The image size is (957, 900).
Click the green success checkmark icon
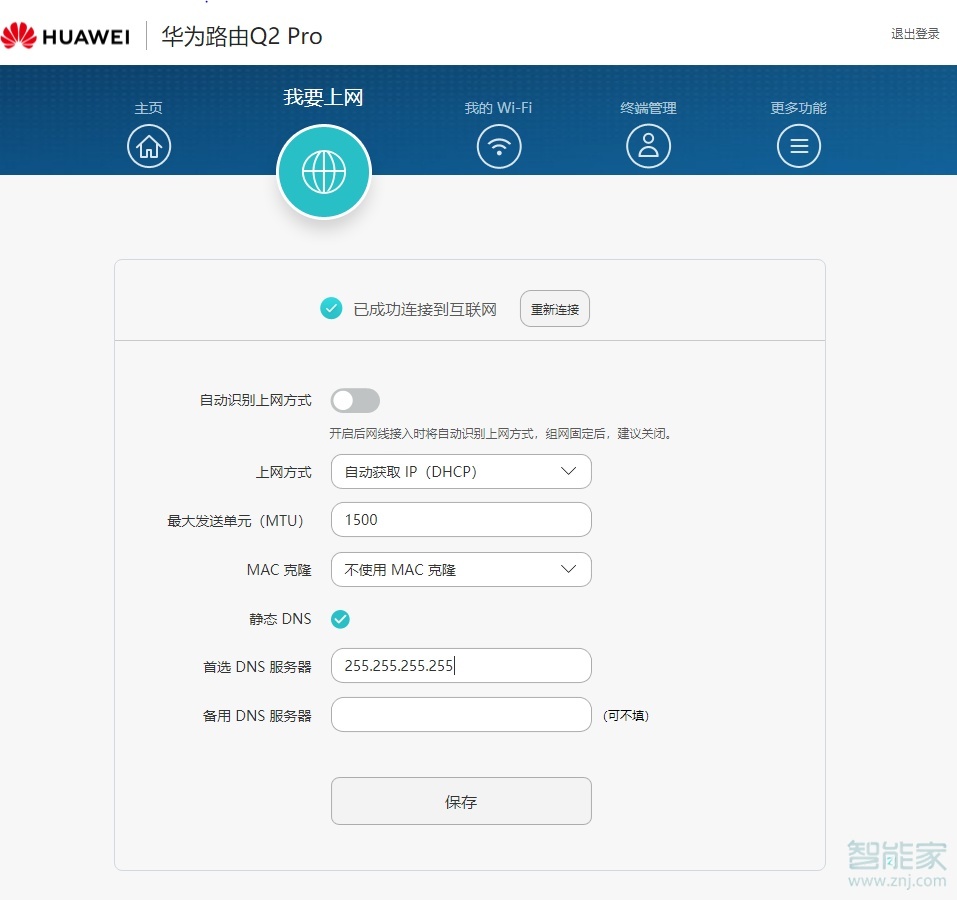tap(331, 308)
